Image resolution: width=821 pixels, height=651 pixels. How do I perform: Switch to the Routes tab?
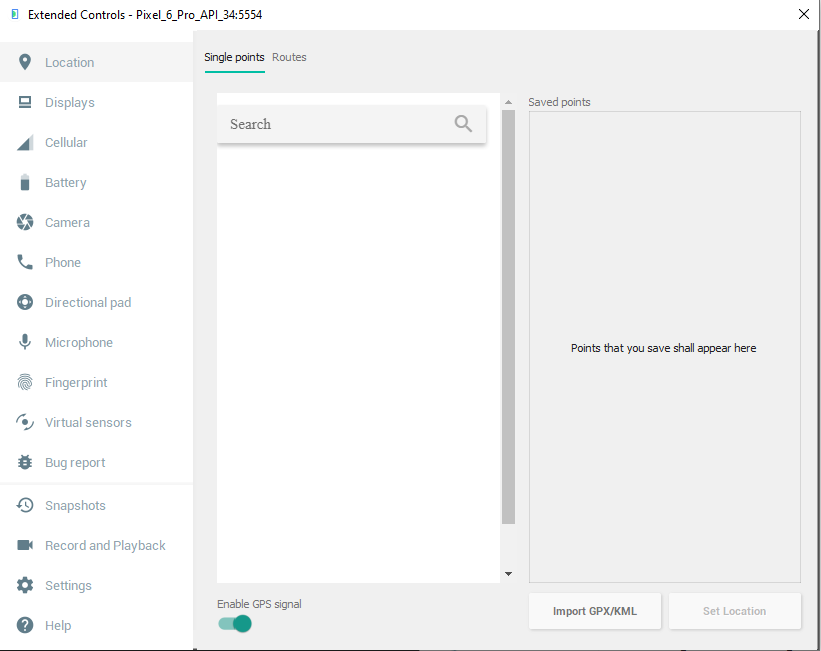[x=289, y=57]
